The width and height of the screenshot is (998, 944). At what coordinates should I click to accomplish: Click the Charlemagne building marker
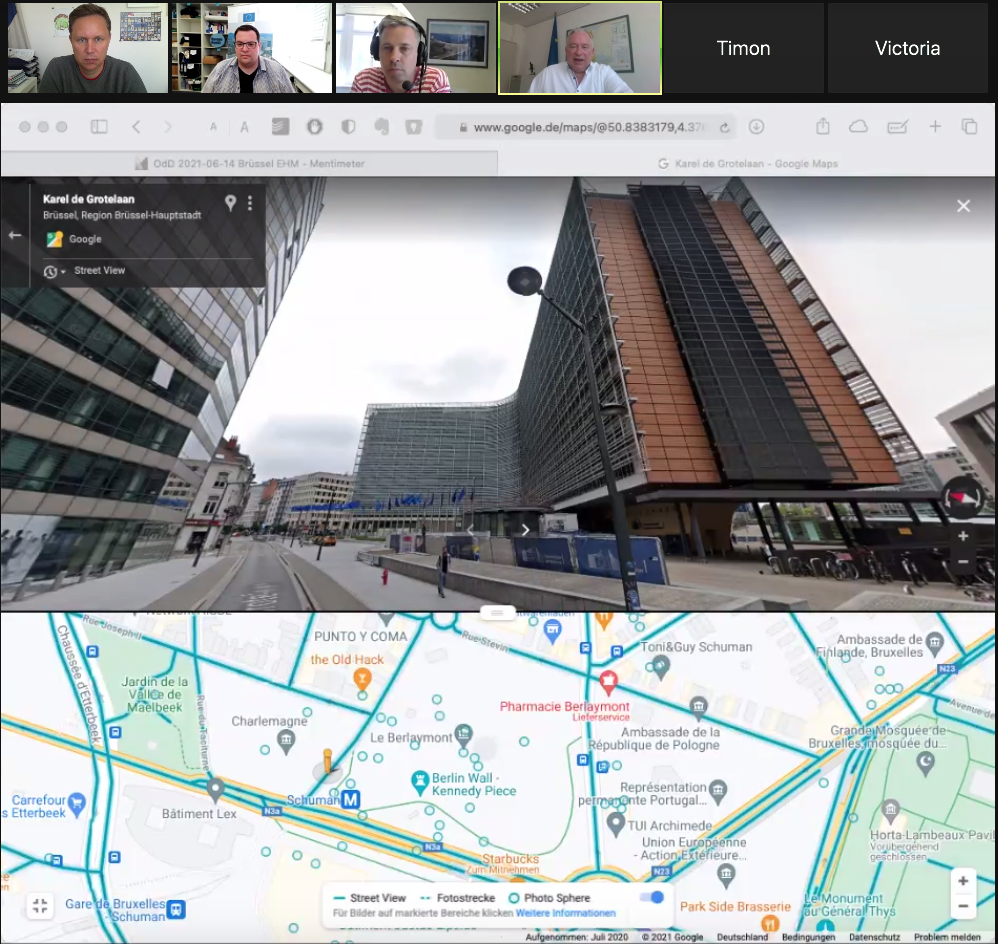[286, 740]
